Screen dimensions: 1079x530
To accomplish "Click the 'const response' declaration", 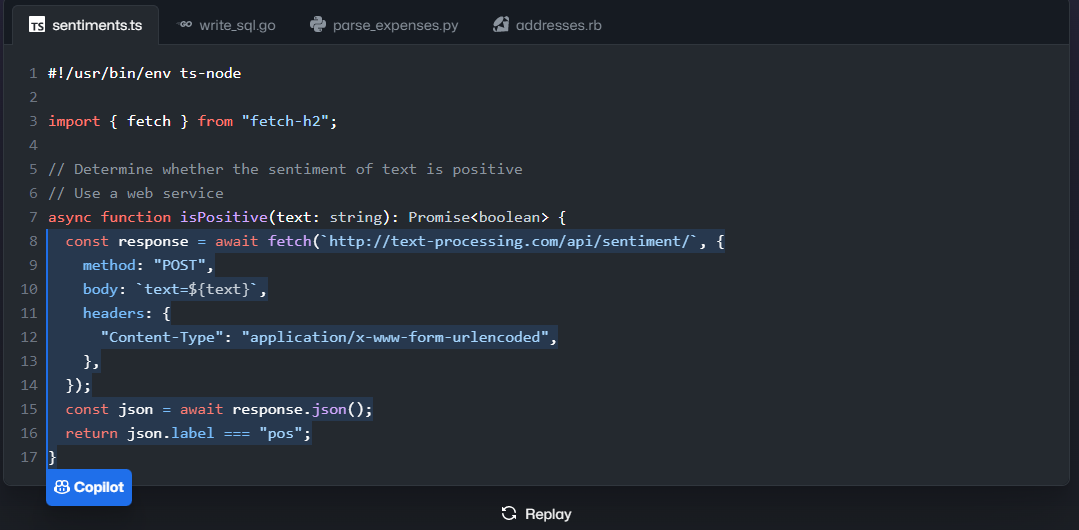I will click(x=127, y=242).
